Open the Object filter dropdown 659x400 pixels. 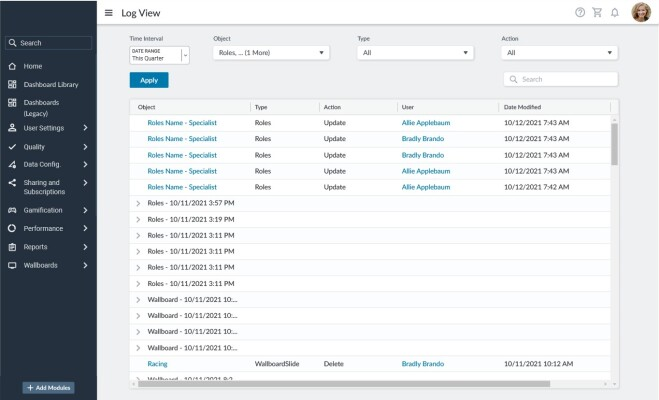(x=271, y=52)
